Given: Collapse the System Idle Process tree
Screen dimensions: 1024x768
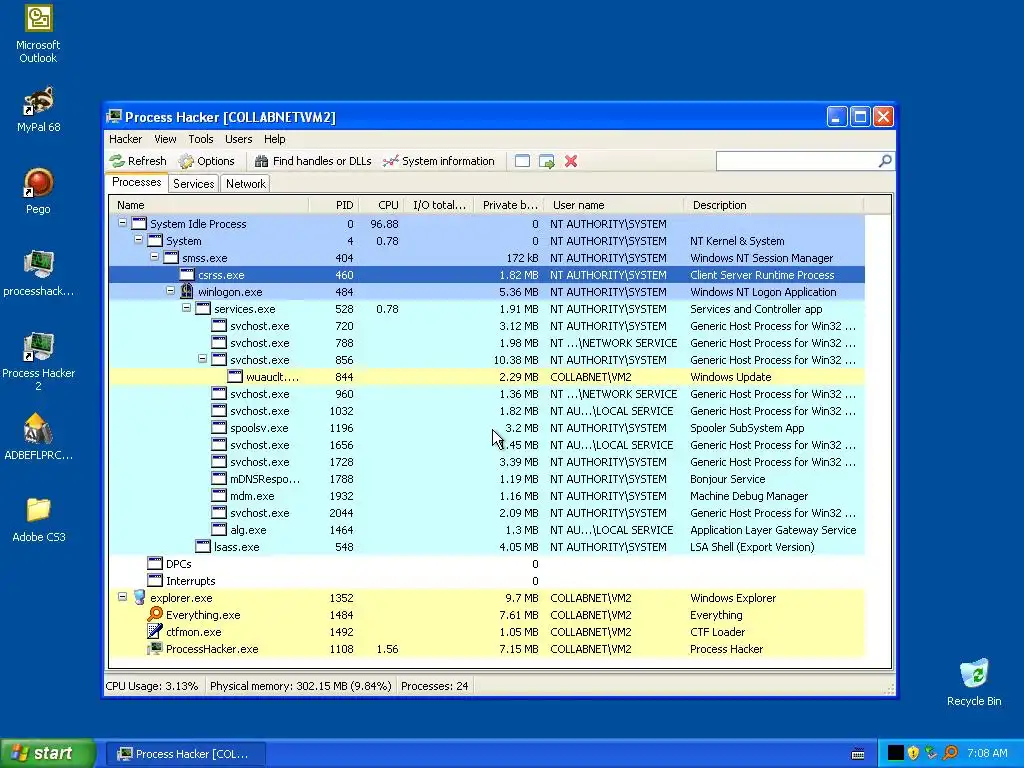Looking at the screenshot, I should pos(122,223).
